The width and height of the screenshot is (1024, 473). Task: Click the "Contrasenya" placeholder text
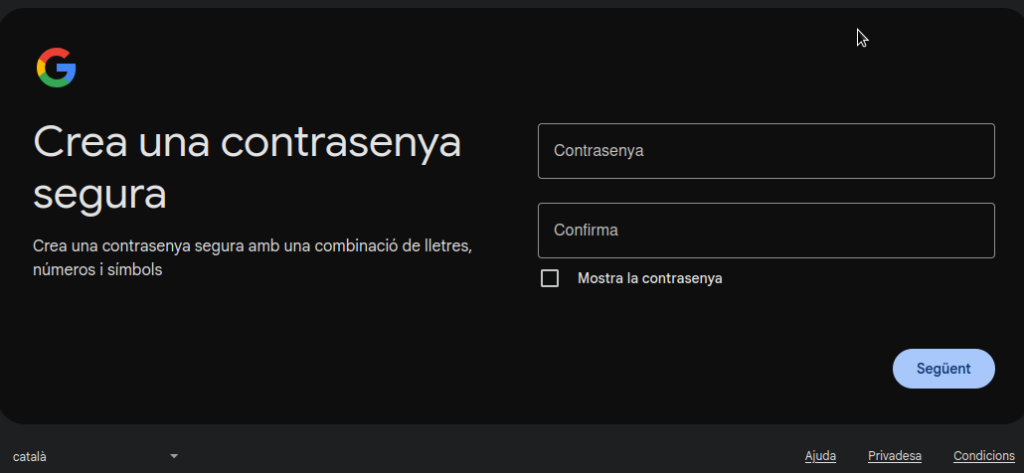(598, 151)
